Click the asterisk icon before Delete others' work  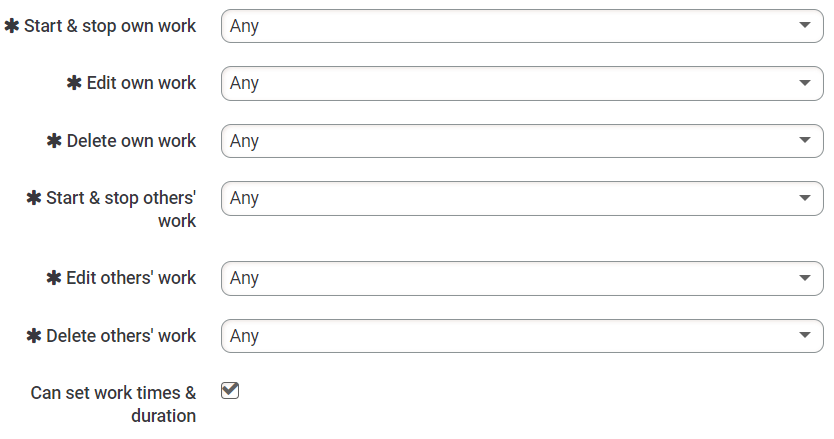pyautogui.click(x=34, y=336)
